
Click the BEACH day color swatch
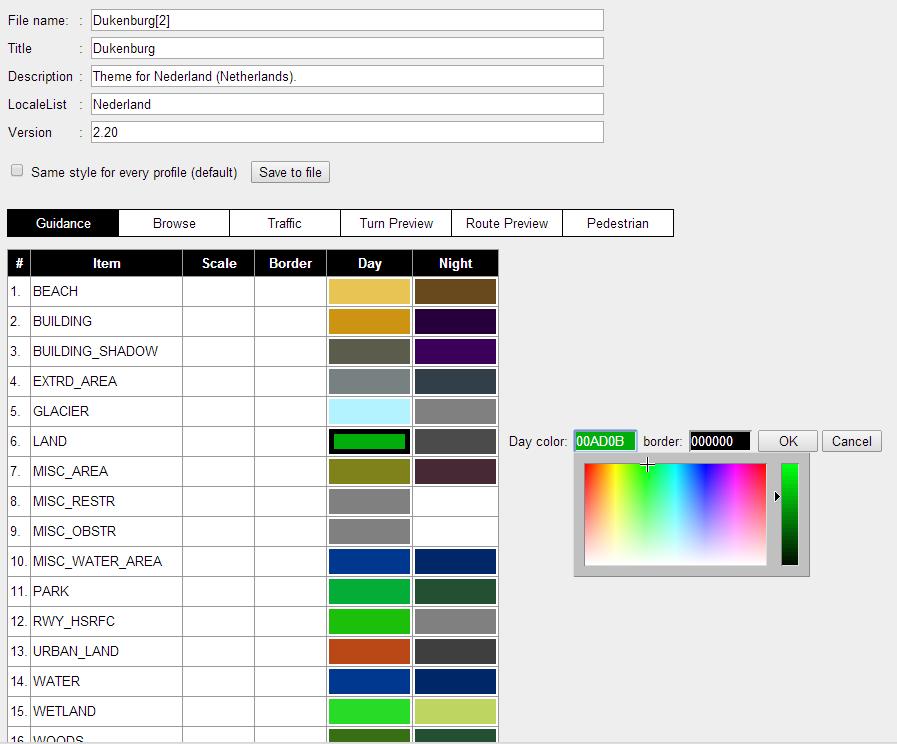(x=369, y=292)
